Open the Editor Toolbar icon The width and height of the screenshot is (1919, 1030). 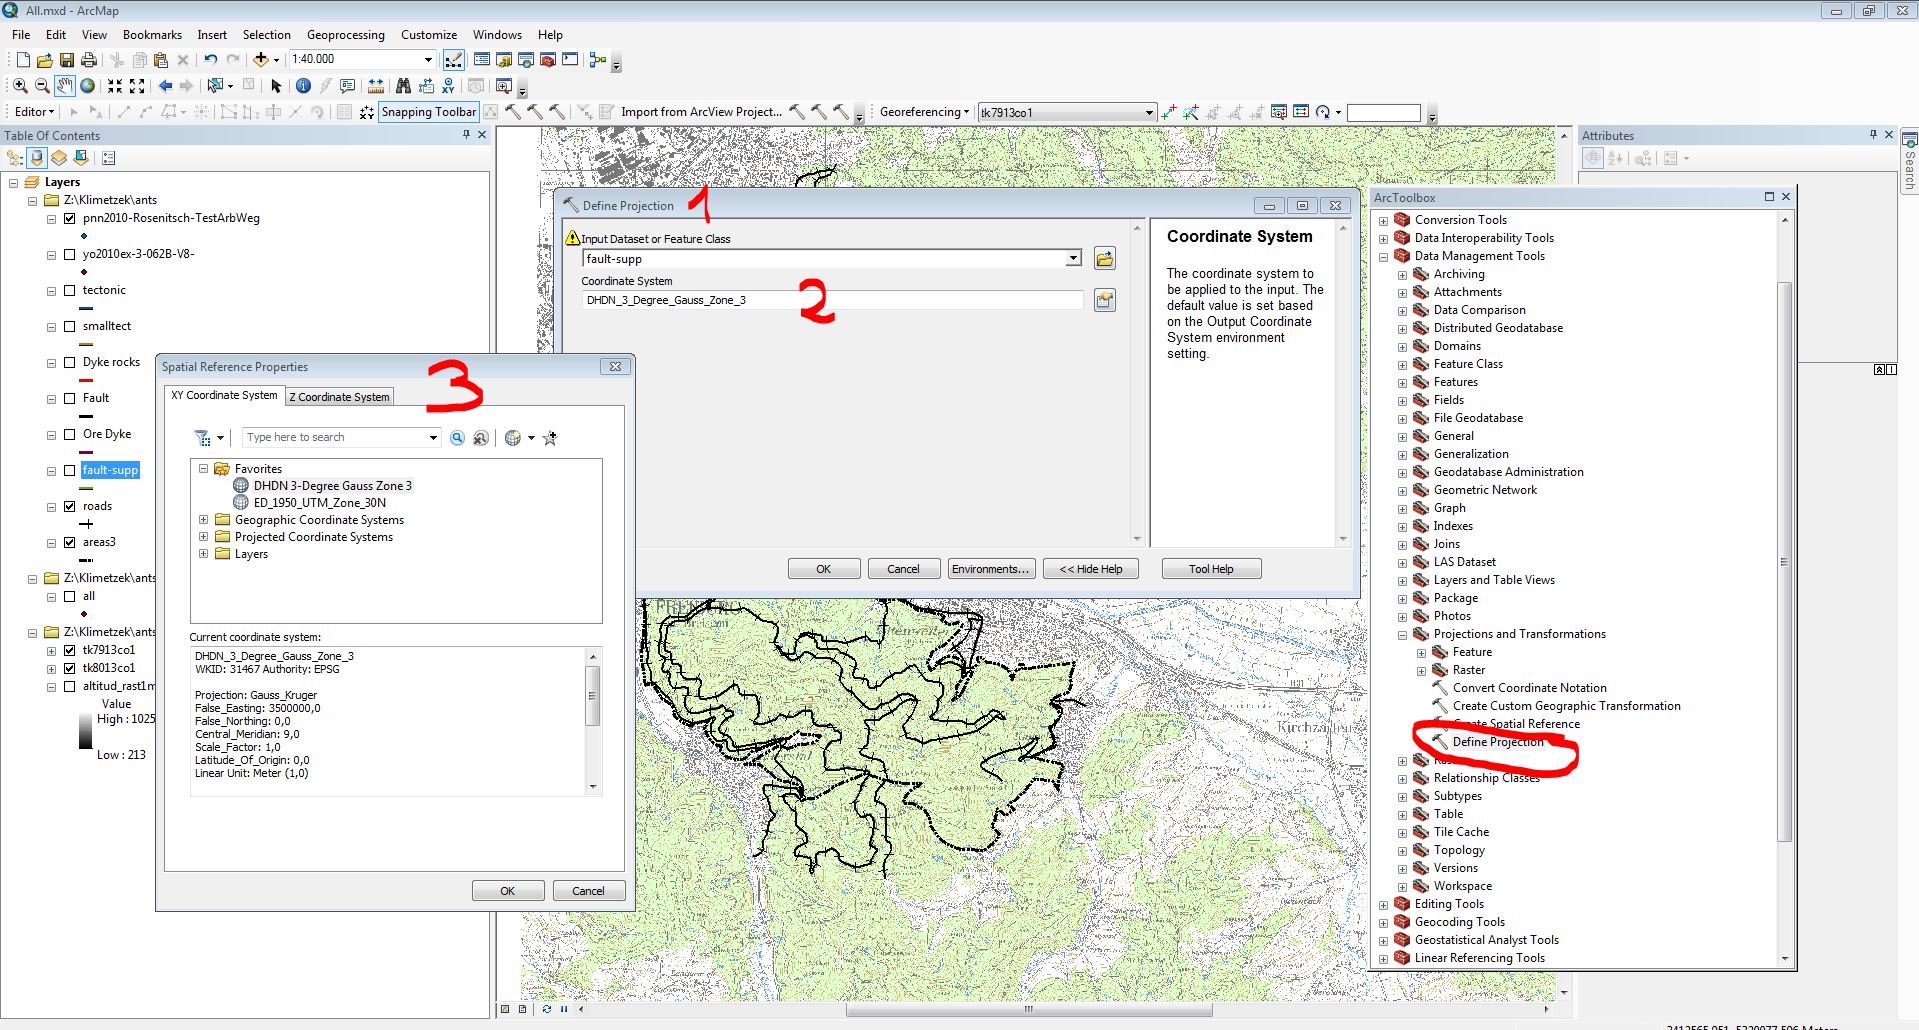coord(454,60)
